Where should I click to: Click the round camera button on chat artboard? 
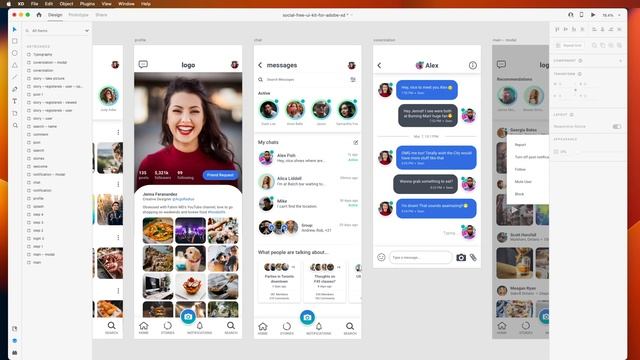pos(307,317)
